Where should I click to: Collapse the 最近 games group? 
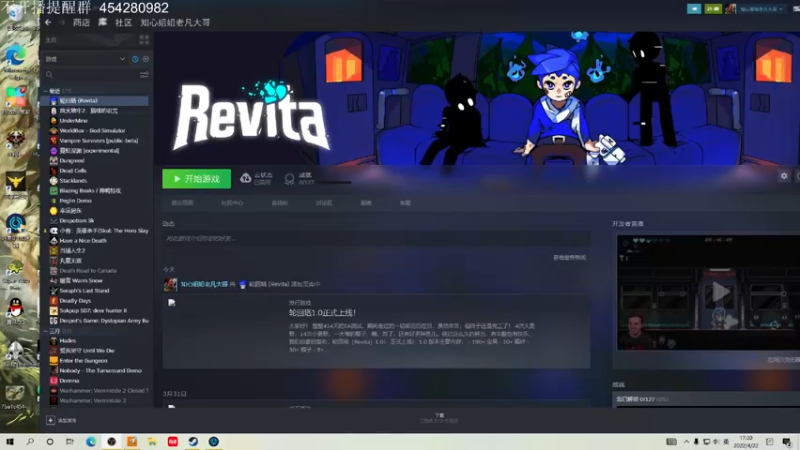(45, 91)
